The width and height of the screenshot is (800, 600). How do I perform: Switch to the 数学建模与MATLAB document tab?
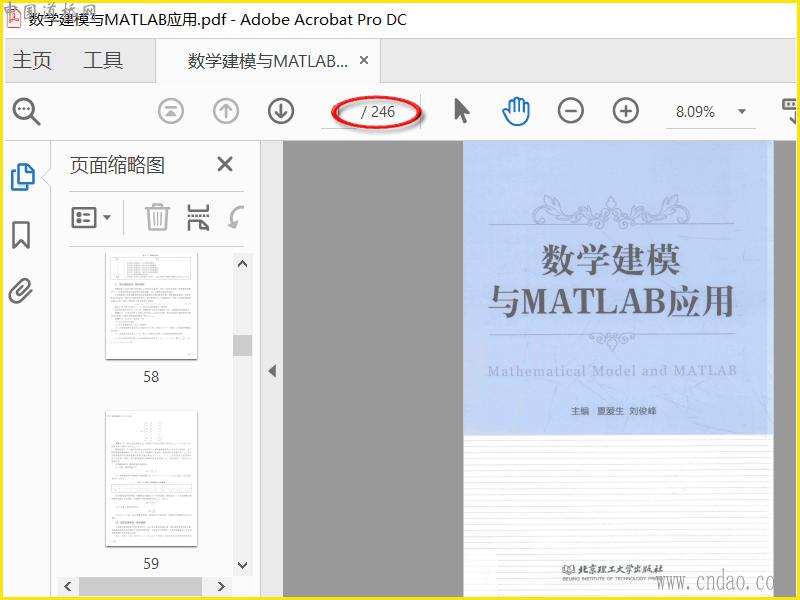tap(268, 61)
